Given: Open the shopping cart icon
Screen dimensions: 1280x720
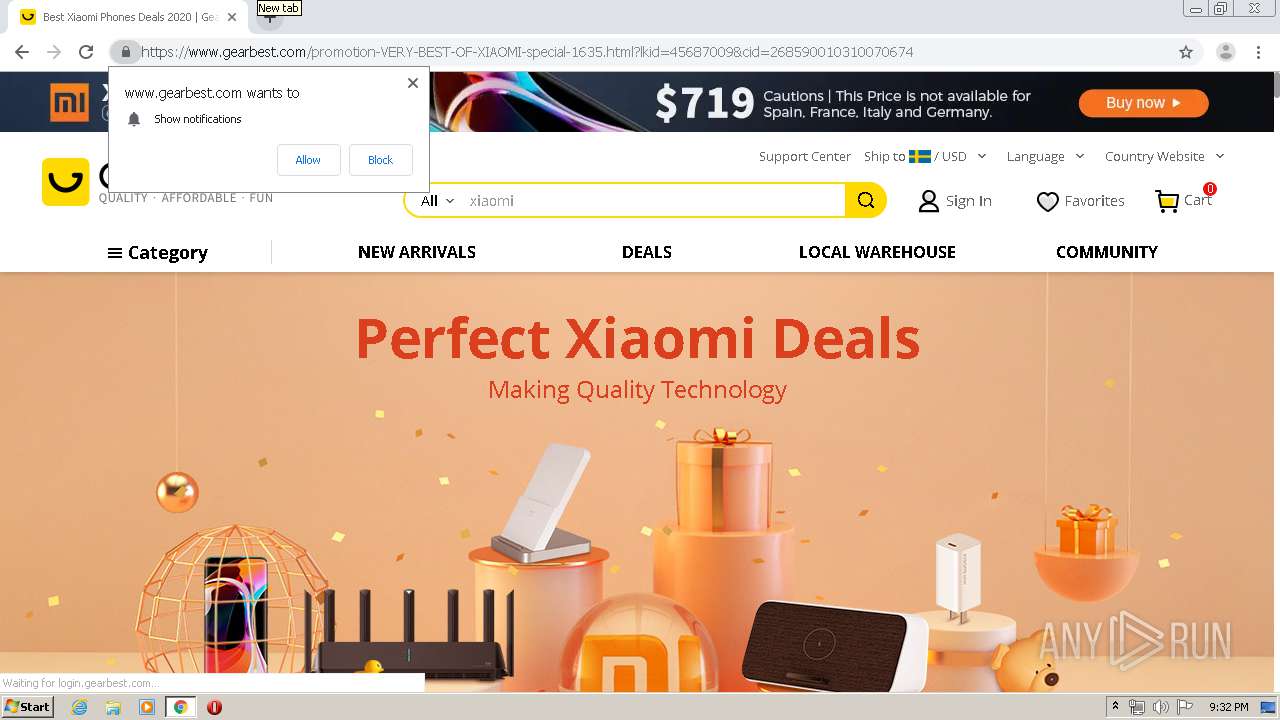Looking at the screenshot, I should [x=1167, y=201].
